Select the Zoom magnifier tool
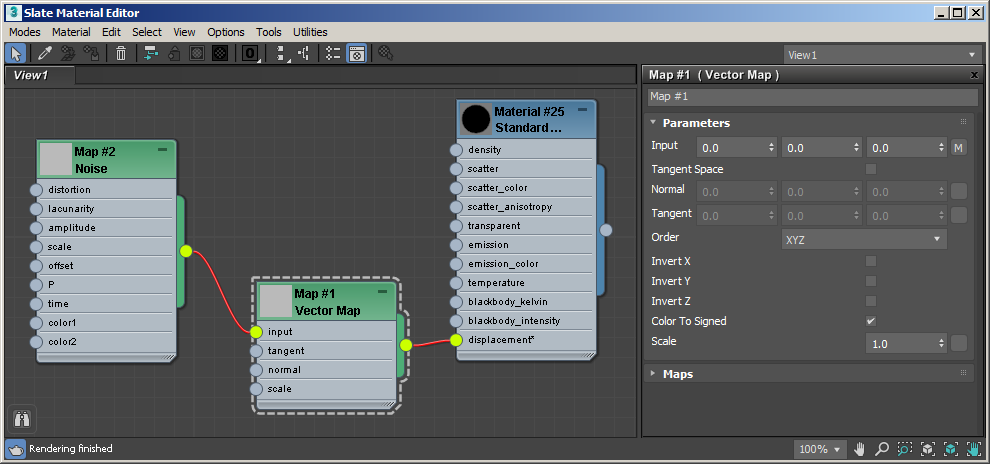 [881, 449]
